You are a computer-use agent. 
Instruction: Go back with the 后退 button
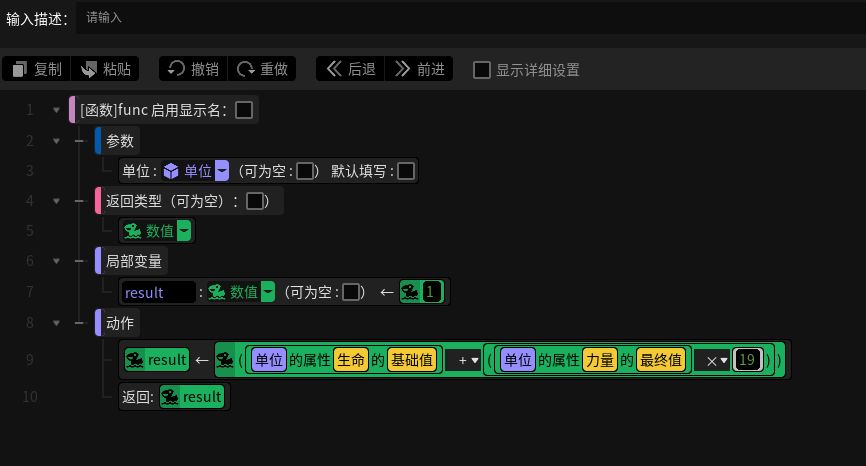point(350,69)
